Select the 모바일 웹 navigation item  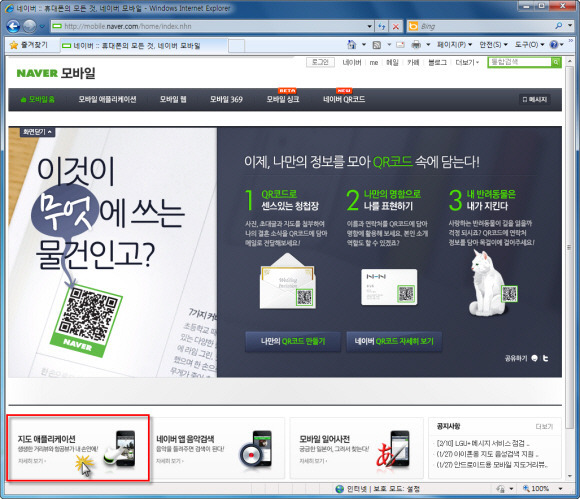pos(173,99)
